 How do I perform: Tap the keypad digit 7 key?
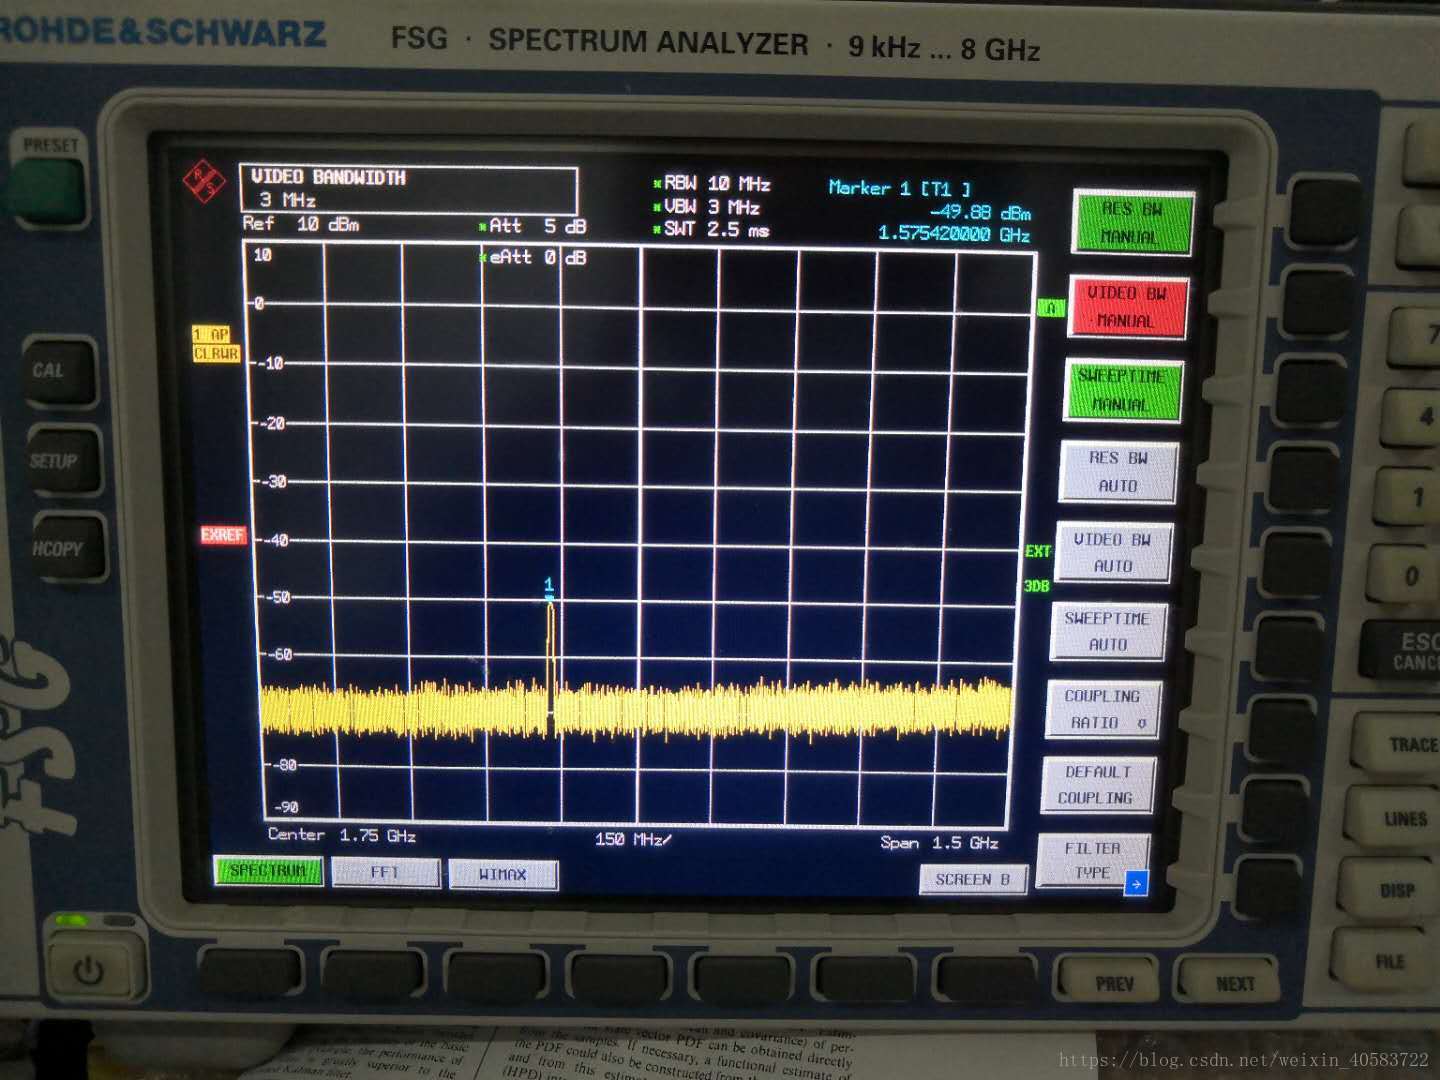(1418, 337)
